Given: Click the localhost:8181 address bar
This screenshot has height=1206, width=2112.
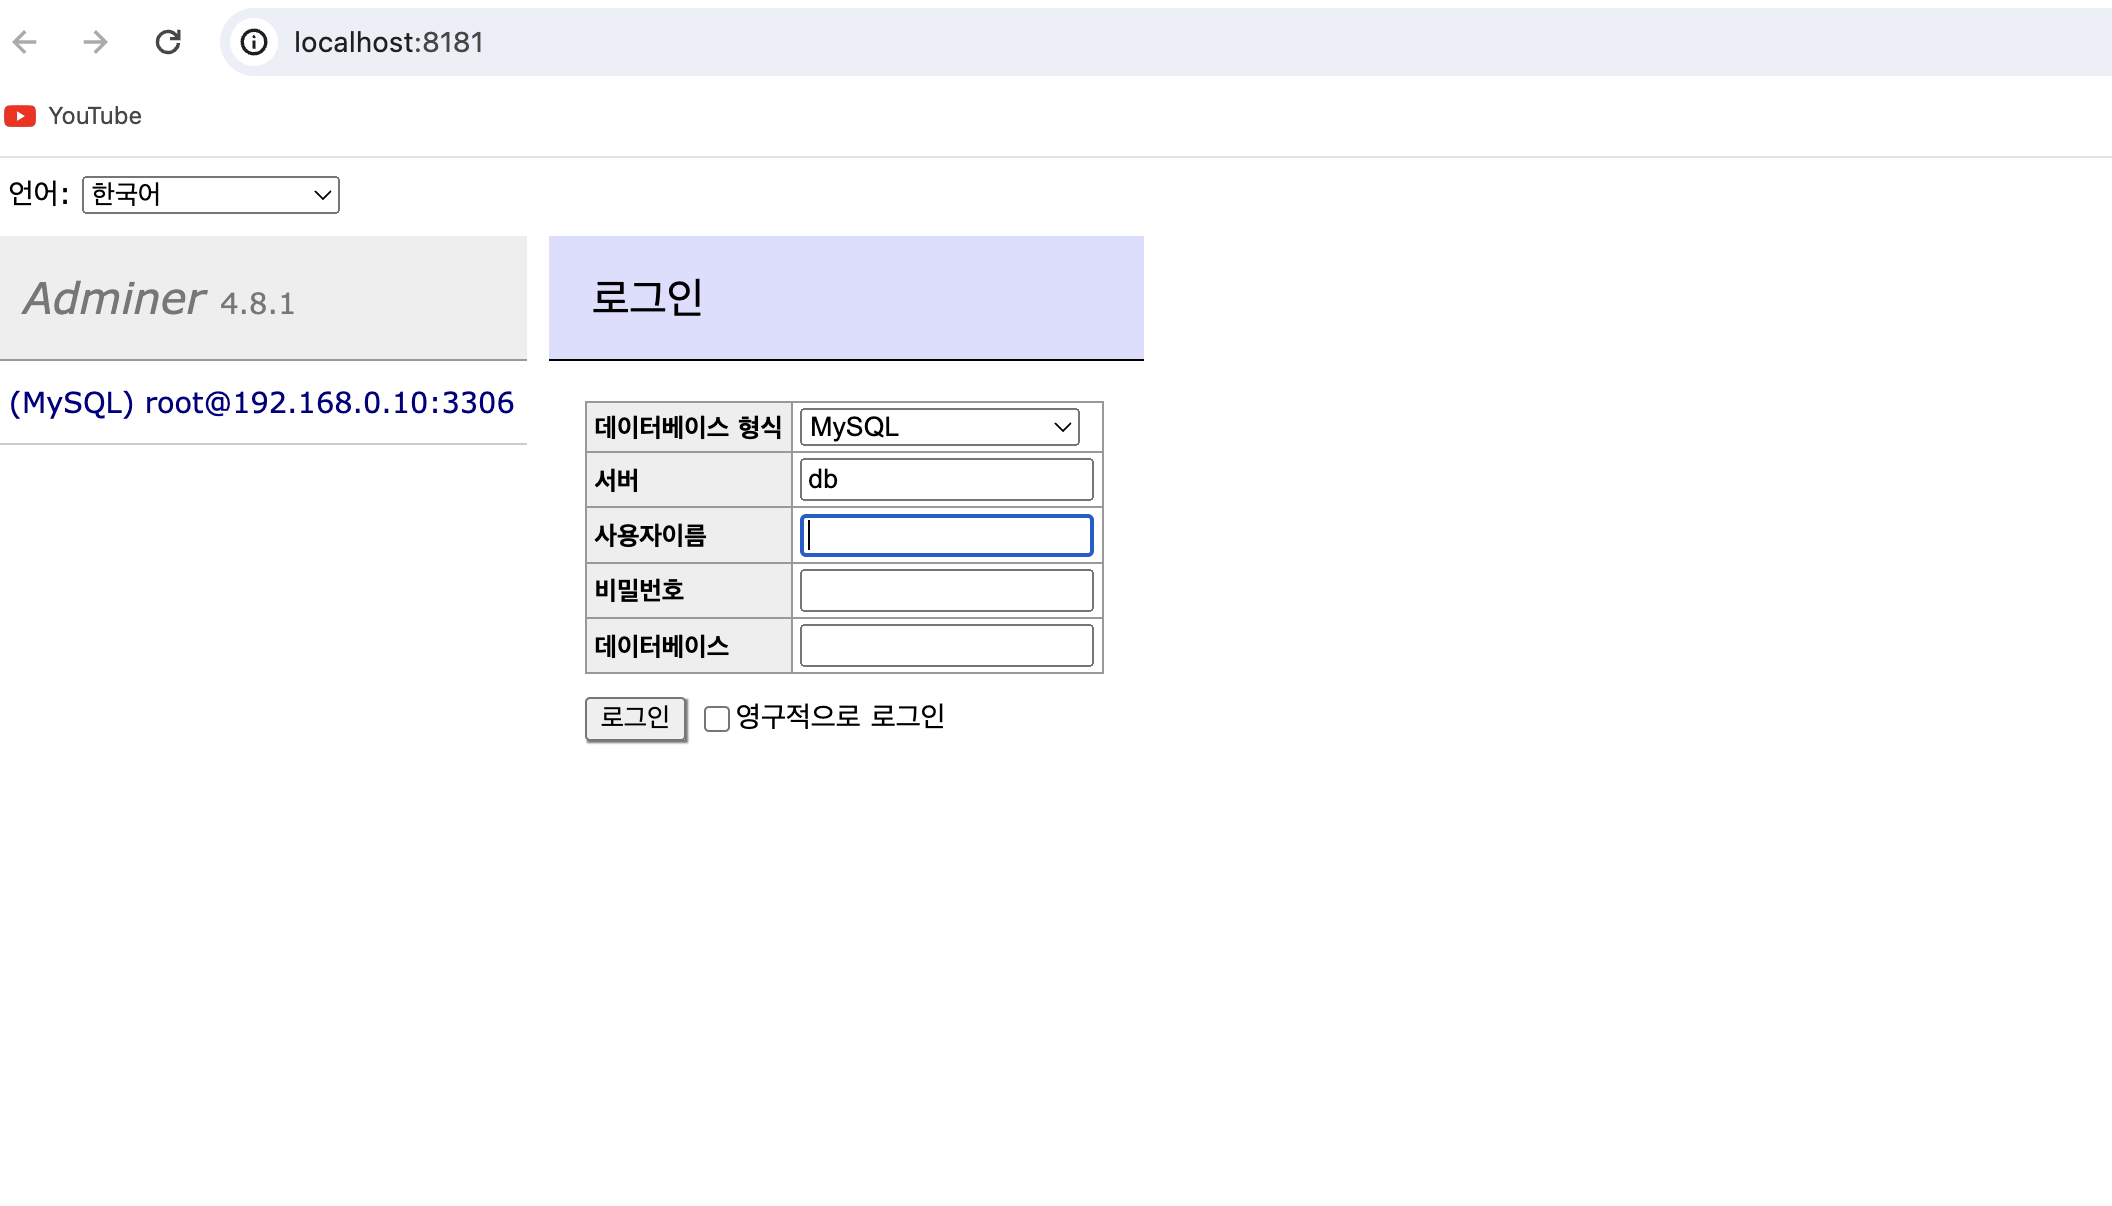Looking at the screenshot, I should tap(1000, 42).
